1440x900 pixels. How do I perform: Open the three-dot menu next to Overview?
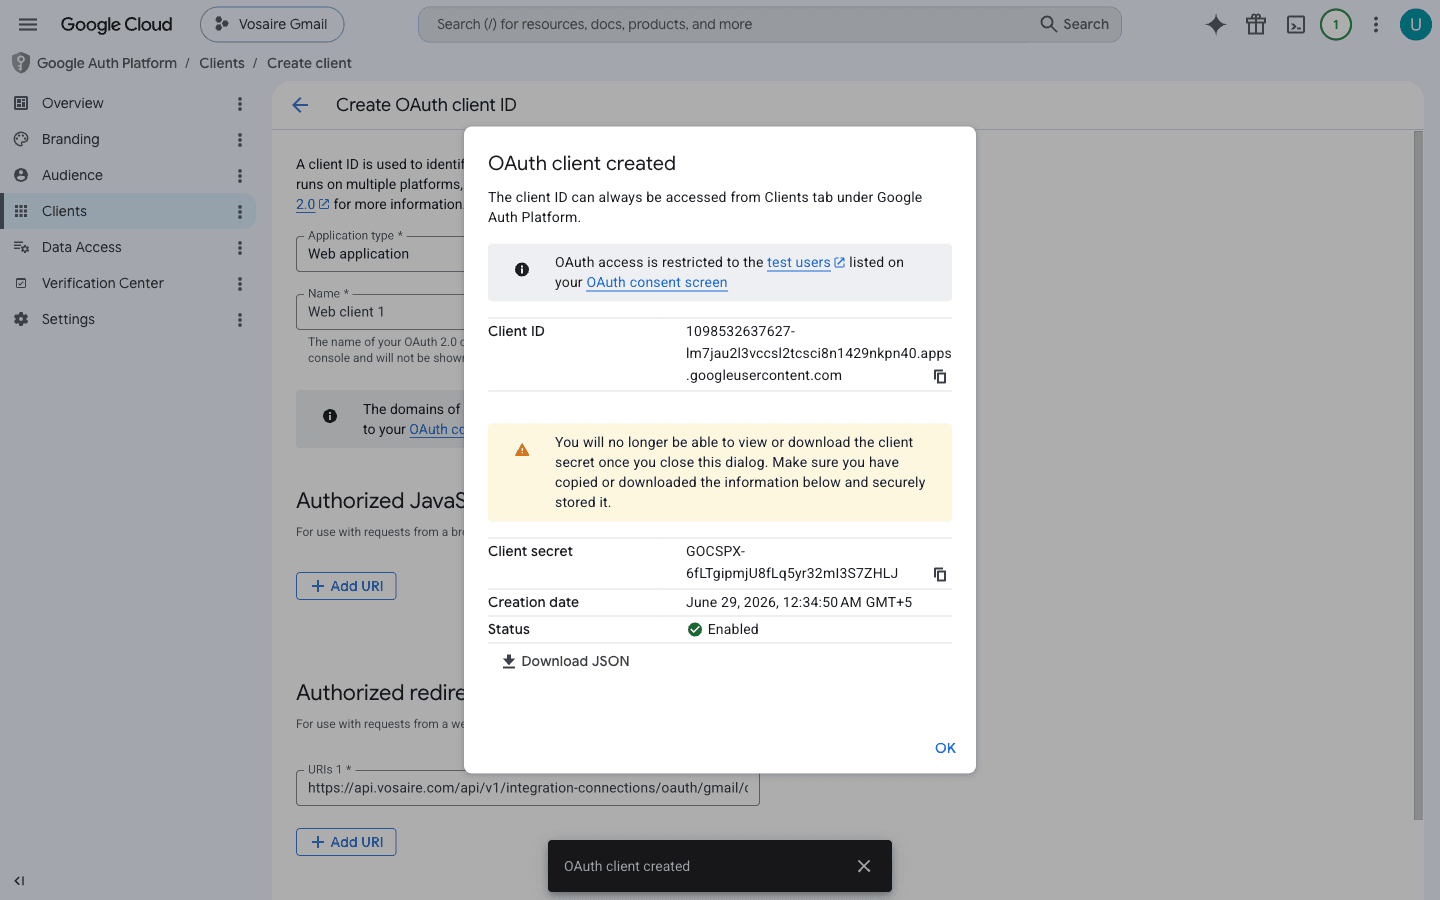[x=240, y=104]
